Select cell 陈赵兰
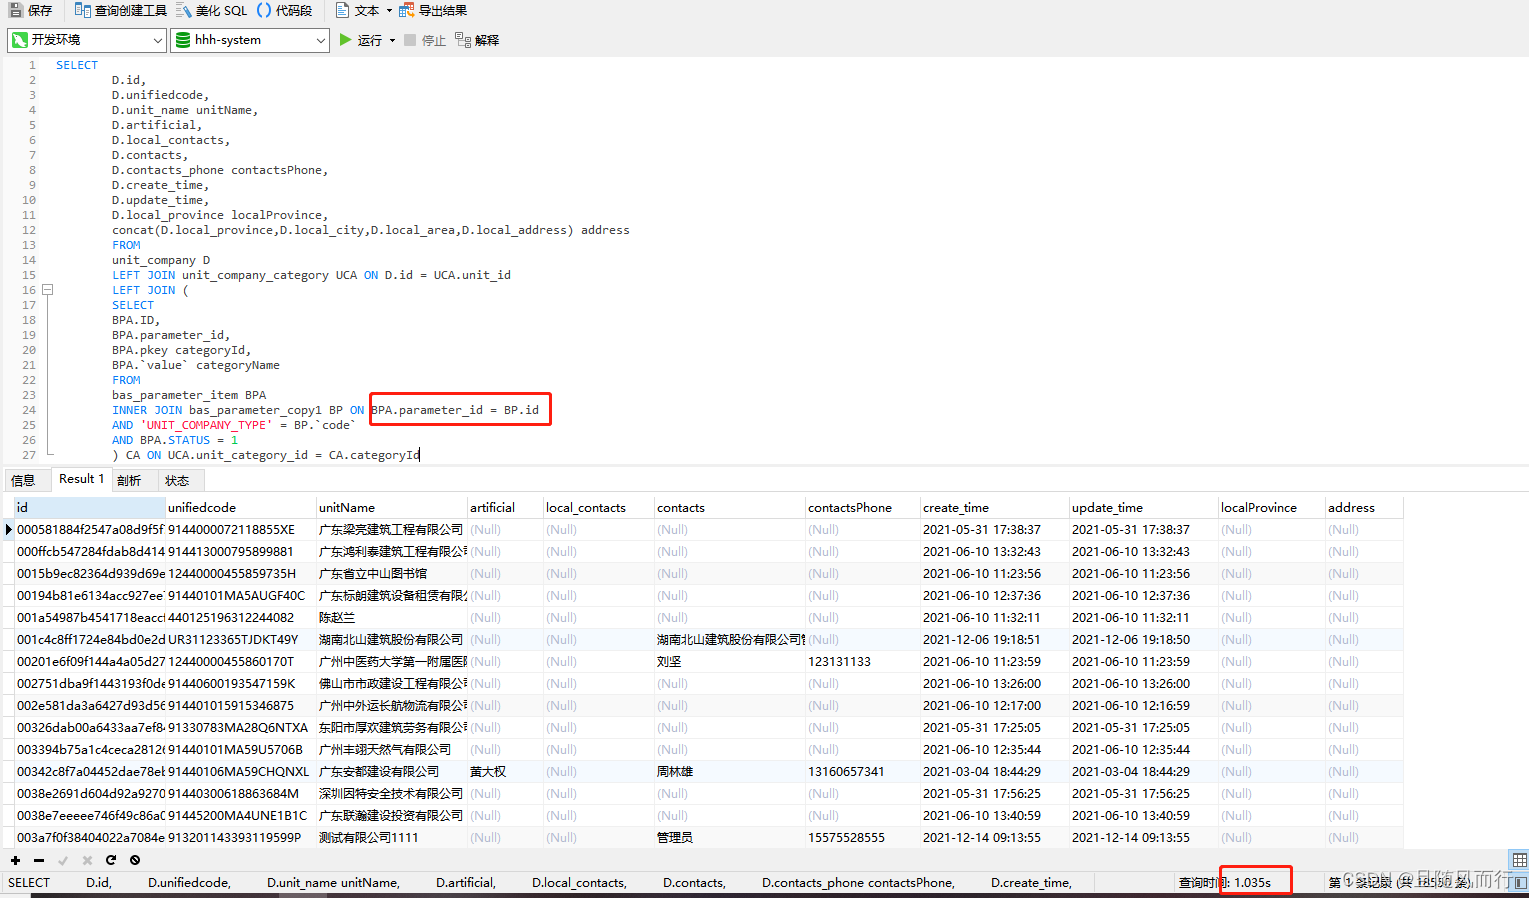This screenshot has width=1529, height=898. point(391,617)
